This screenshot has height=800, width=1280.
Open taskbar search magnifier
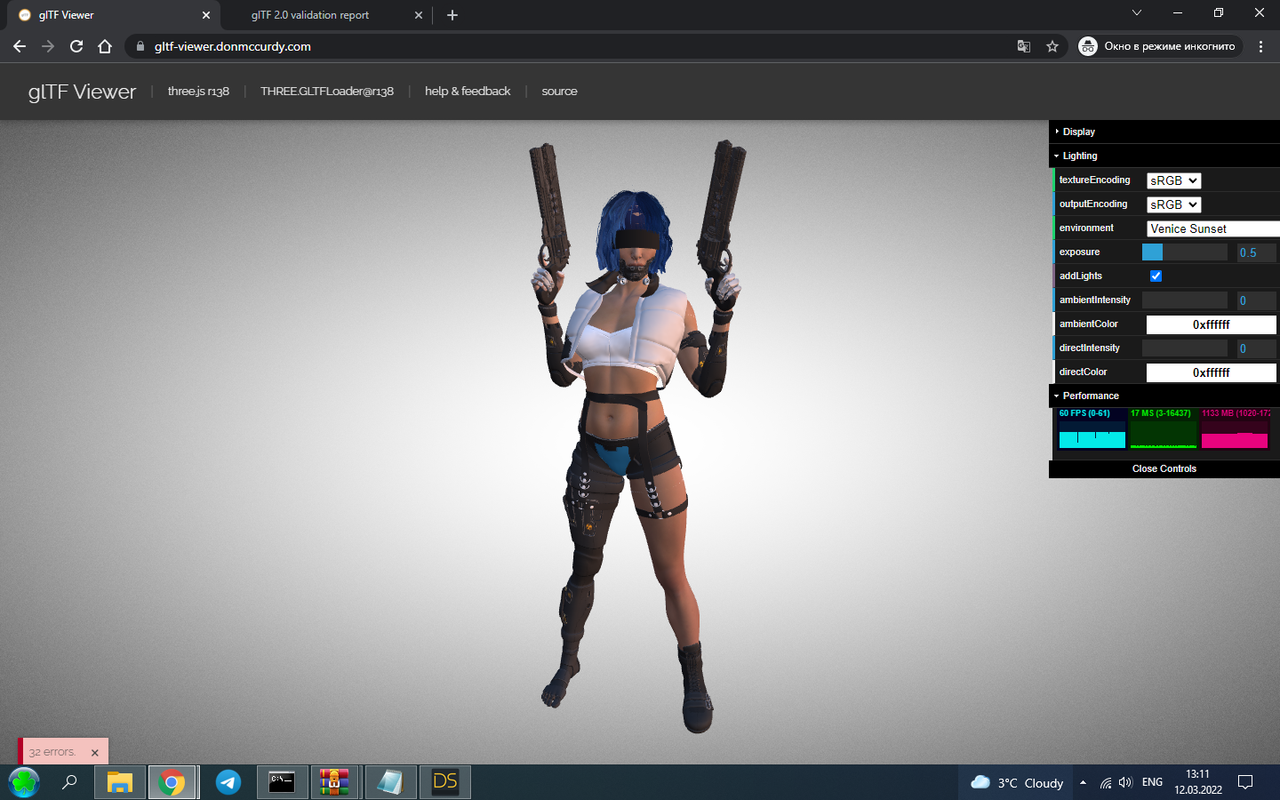click(70, 782)
